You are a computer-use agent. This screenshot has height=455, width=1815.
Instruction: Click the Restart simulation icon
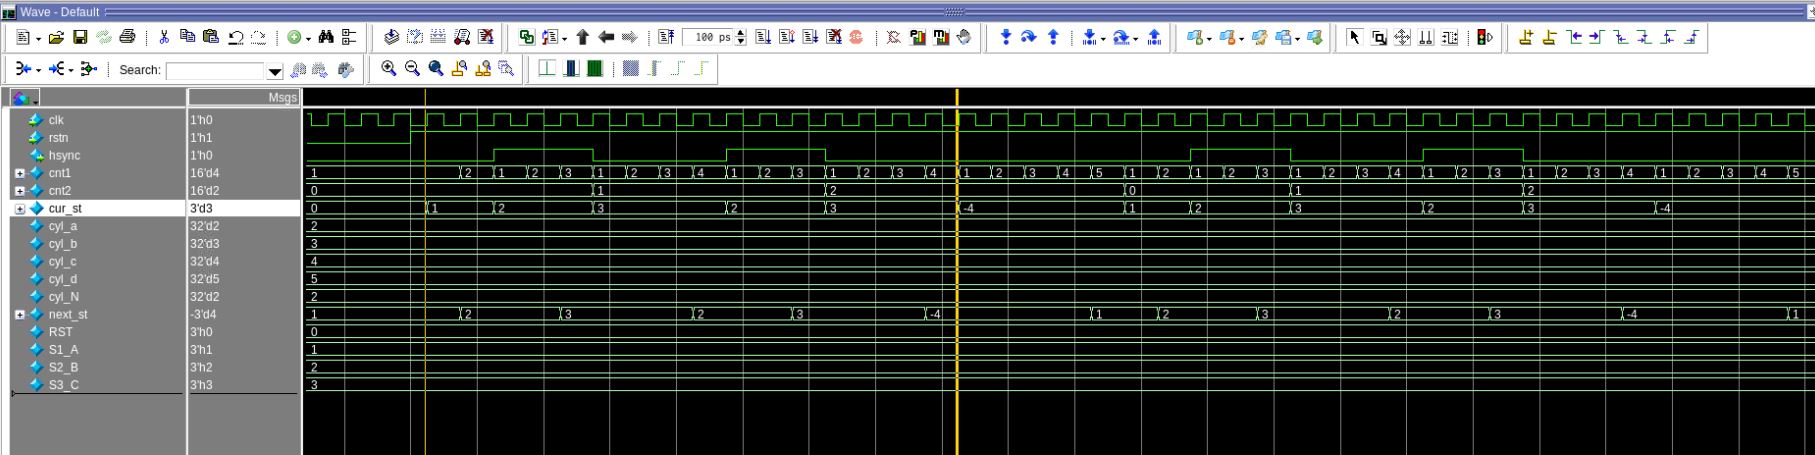665,37
